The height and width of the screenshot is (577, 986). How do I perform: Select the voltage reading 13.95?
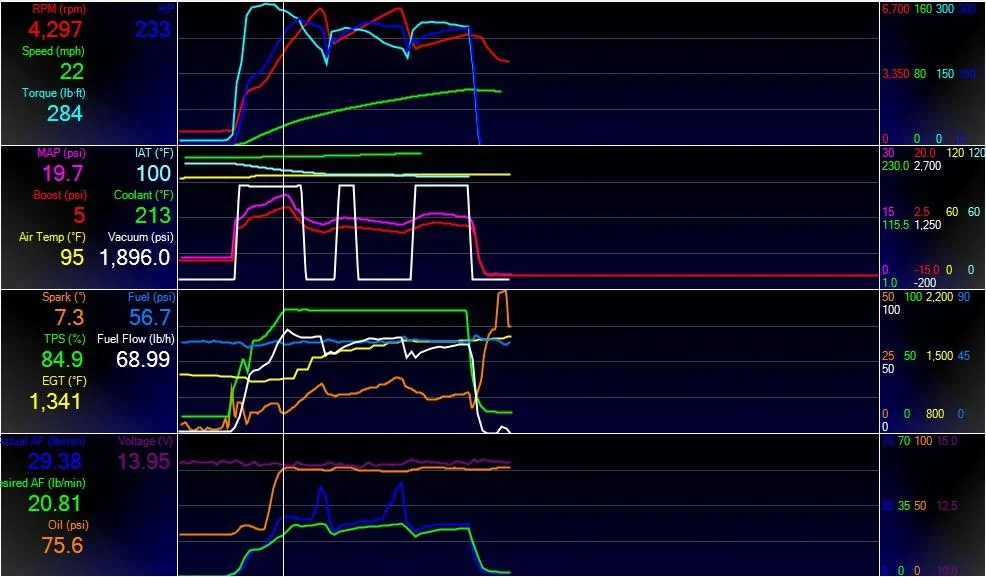coord(144,461)
